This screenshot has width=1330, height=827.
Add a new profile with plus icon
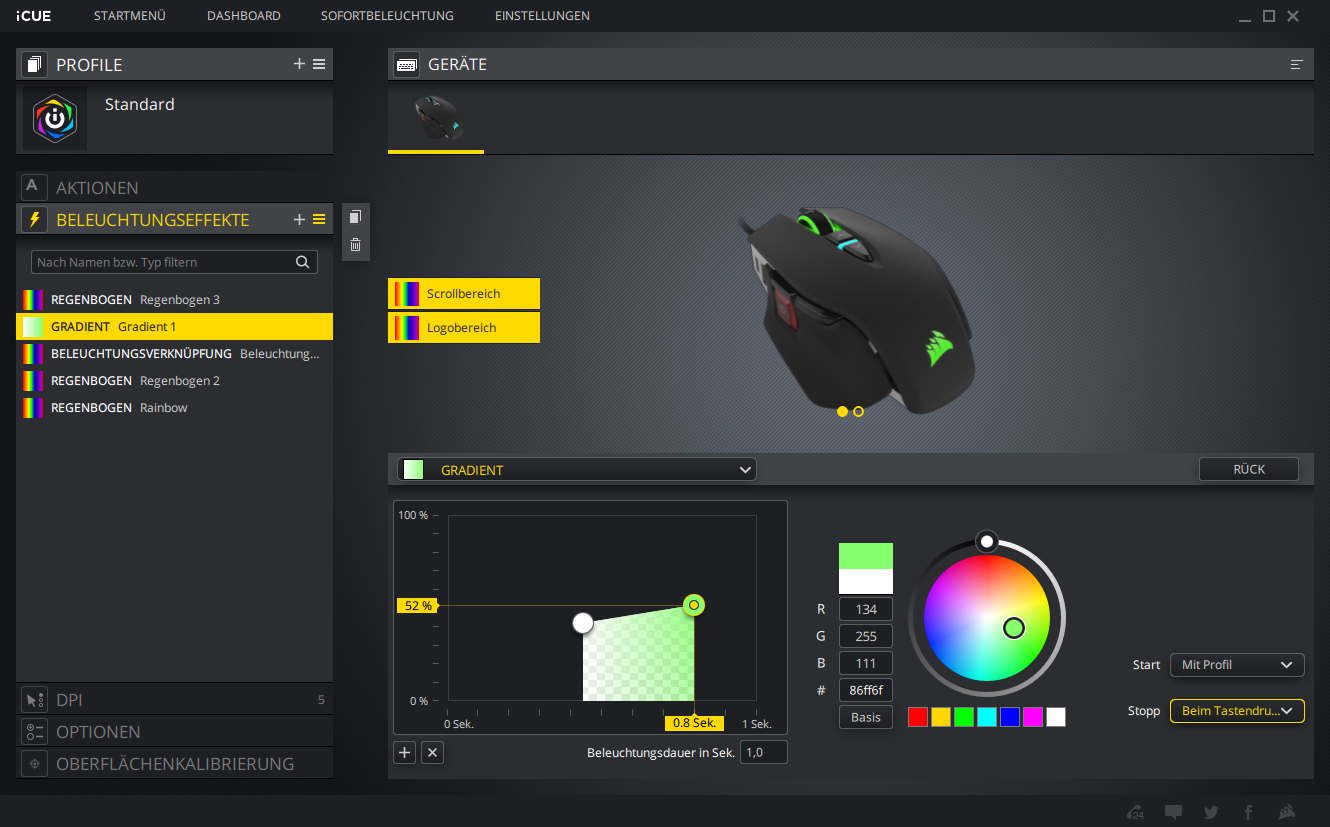(299, 64)
